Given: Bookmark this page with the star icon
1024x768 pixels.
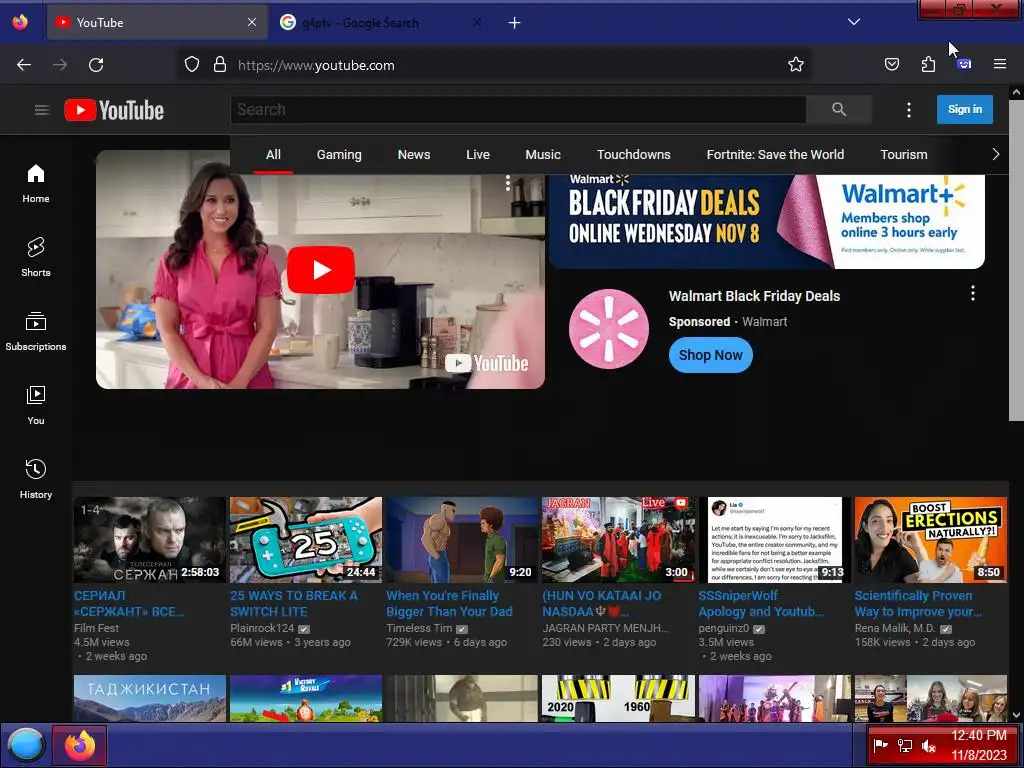Looking at the screenshot, I should click(x=795, y=65).
